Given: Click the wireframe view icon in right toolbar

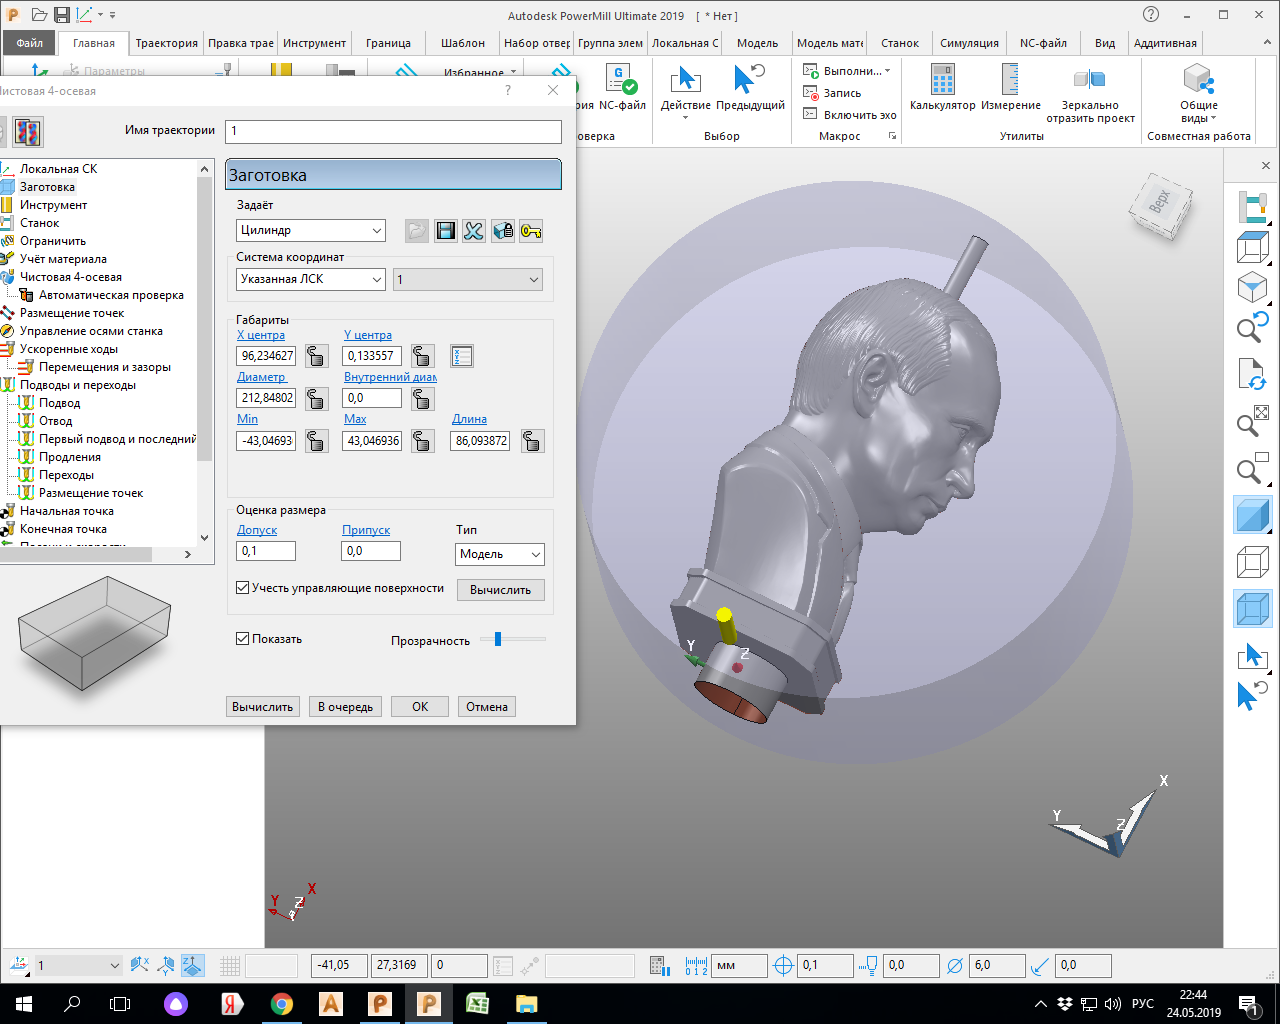Looking at the screenshot, I should click(x=1252, y=562).
